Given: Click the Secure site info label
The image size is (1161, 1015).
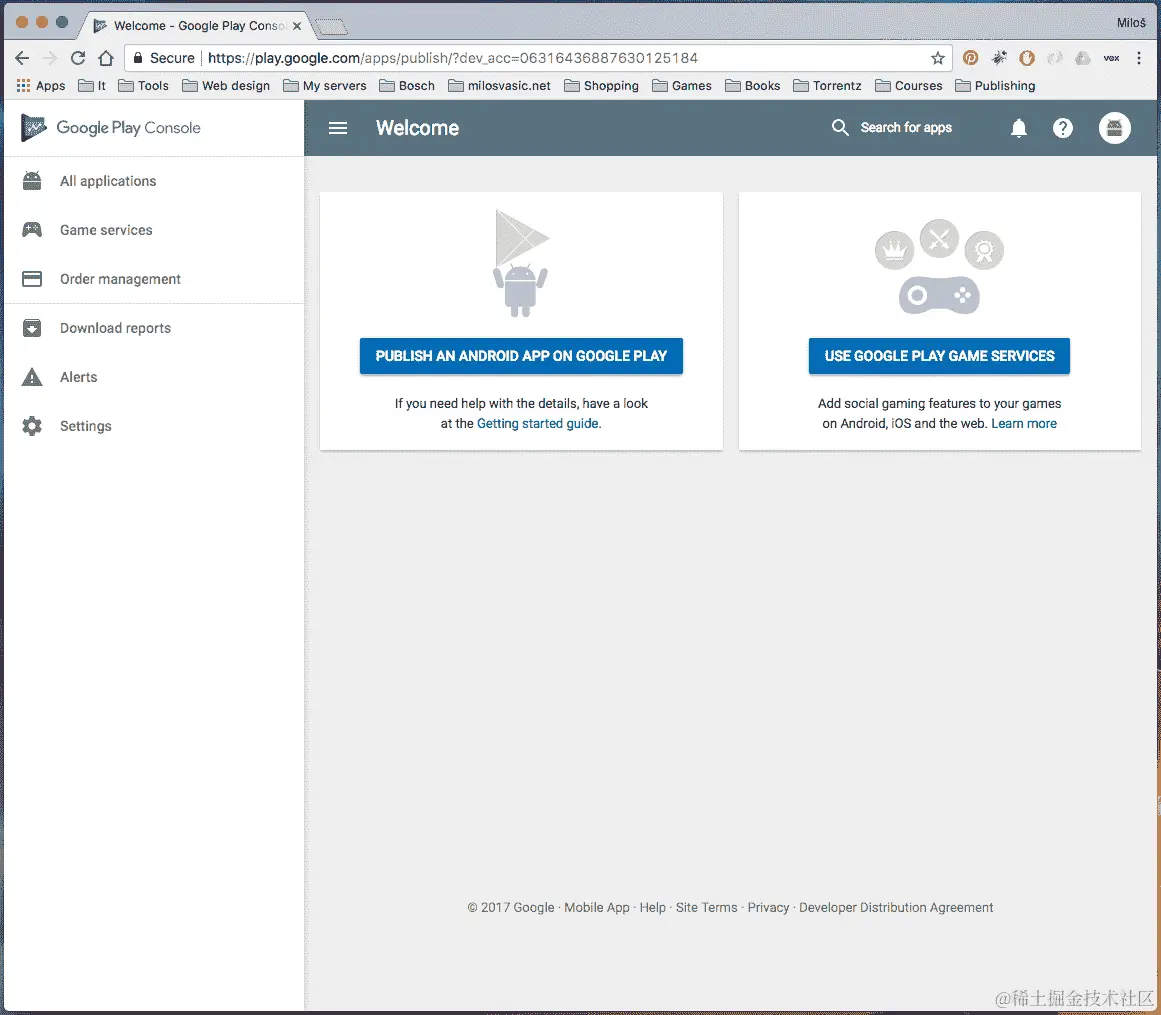Looking at the screenshot, I should [x=164, y=58].
